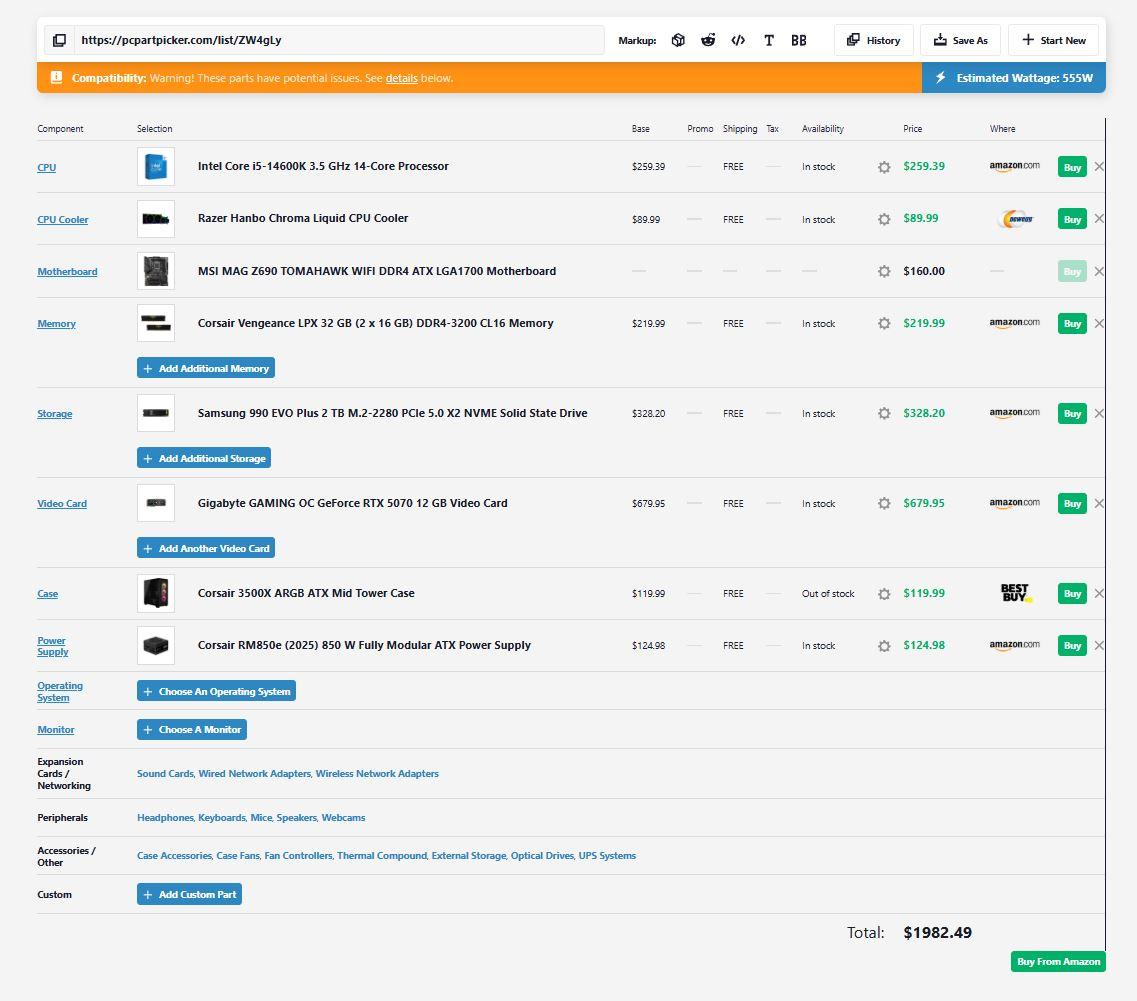The width and height of the screenshot is (1137, 1001).
Task: Select plain text markup icon
Action: click(x=769, y=41)
